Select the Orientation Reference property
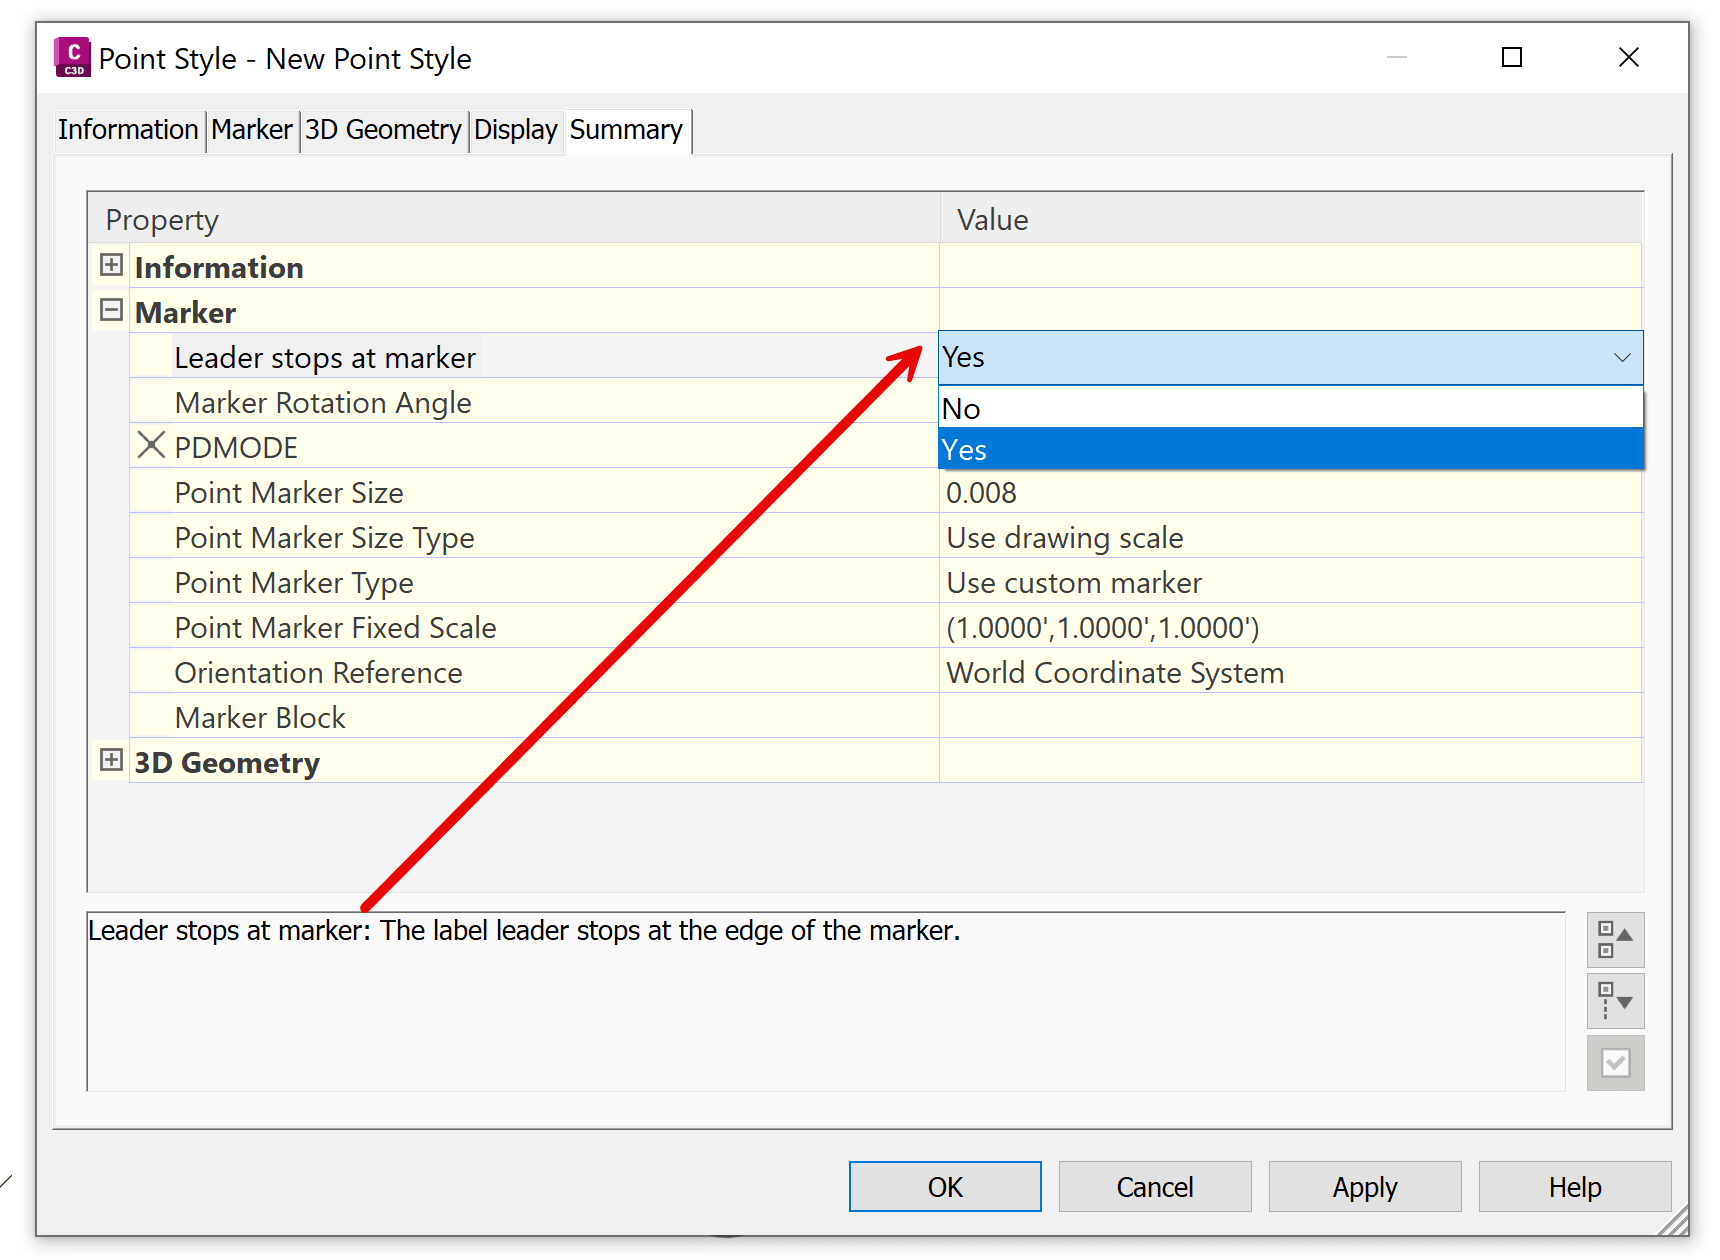The width and height of the screenshot is (1720, 1260). [318, 672]
